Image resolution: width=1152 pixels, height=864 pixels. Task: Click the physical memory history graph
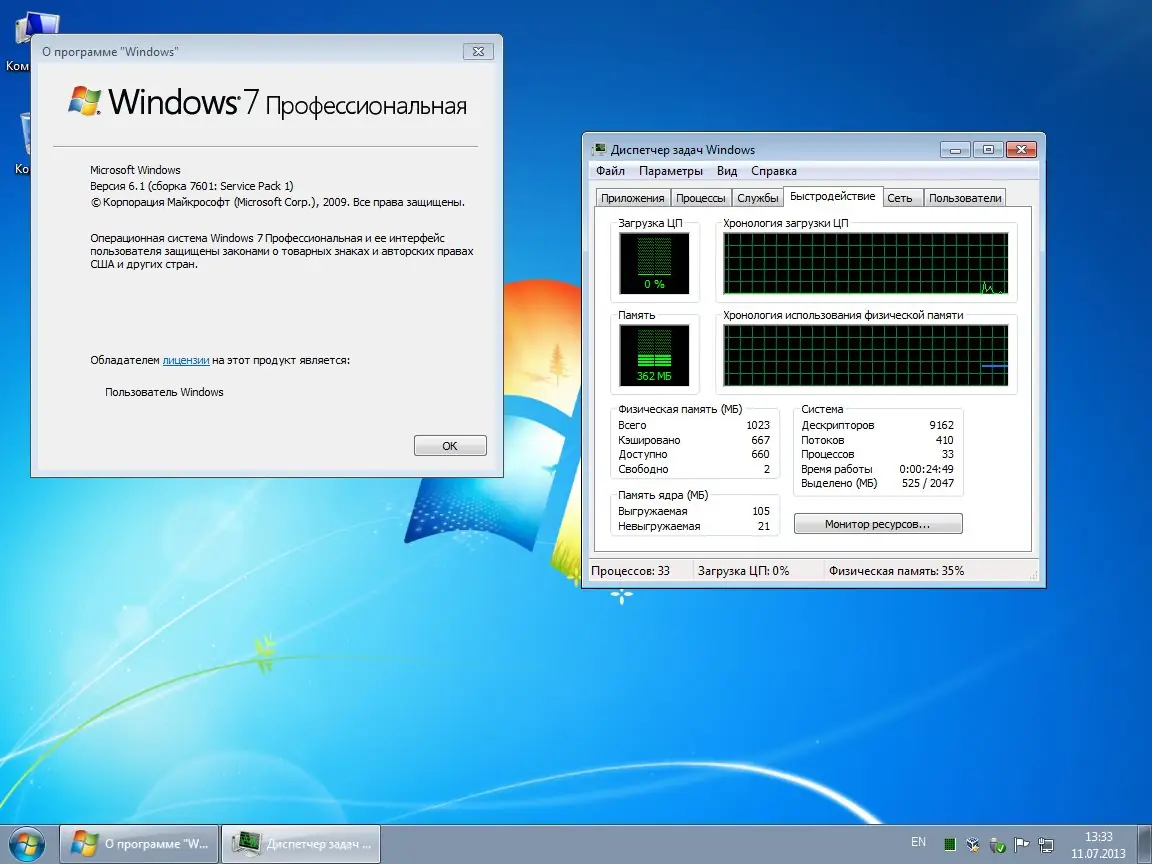coord(865,355)
